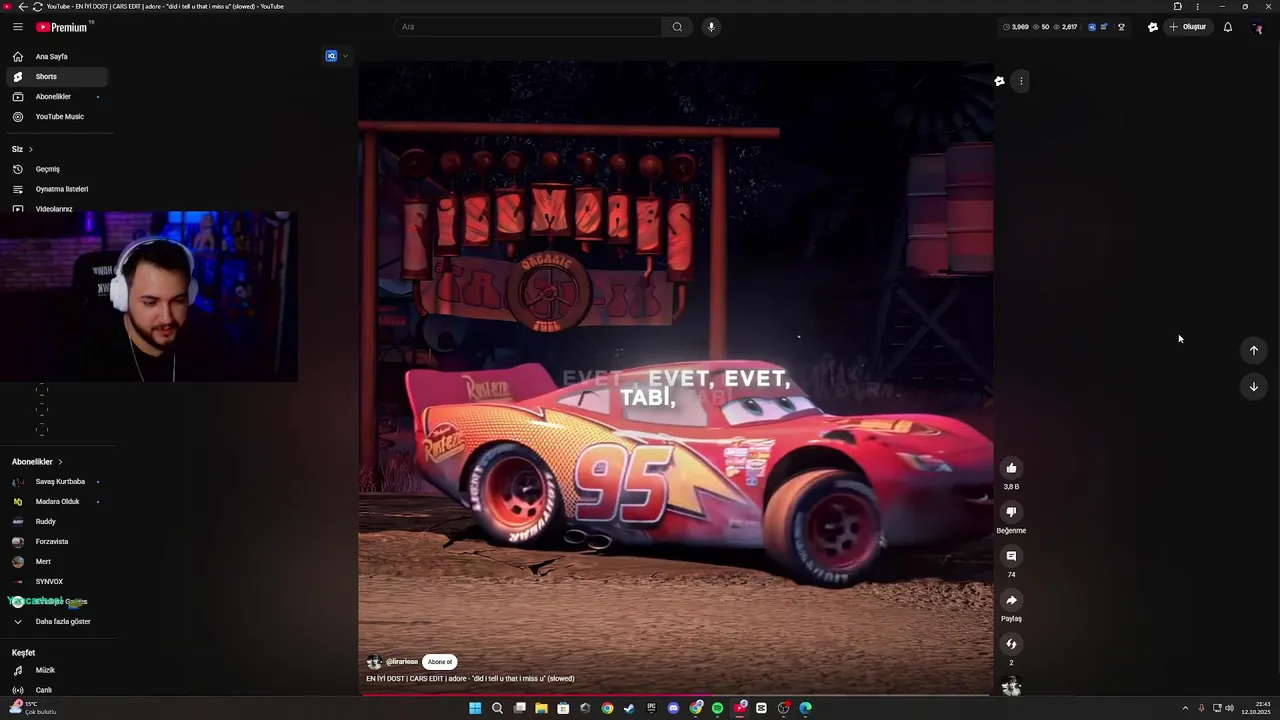Expand the Abonelikler section header chevron
This screenshot has height=720, width=1280.
click(x=60, y=462)
